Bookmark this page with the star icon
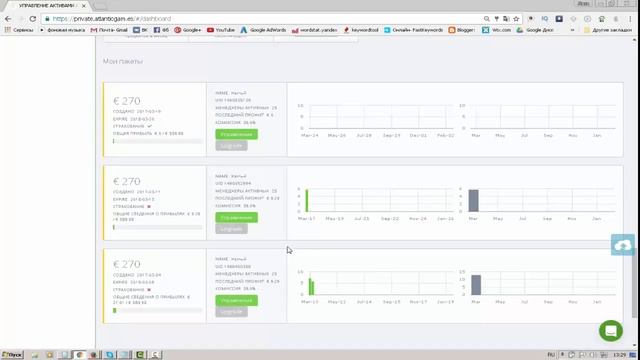 [516, 19]
